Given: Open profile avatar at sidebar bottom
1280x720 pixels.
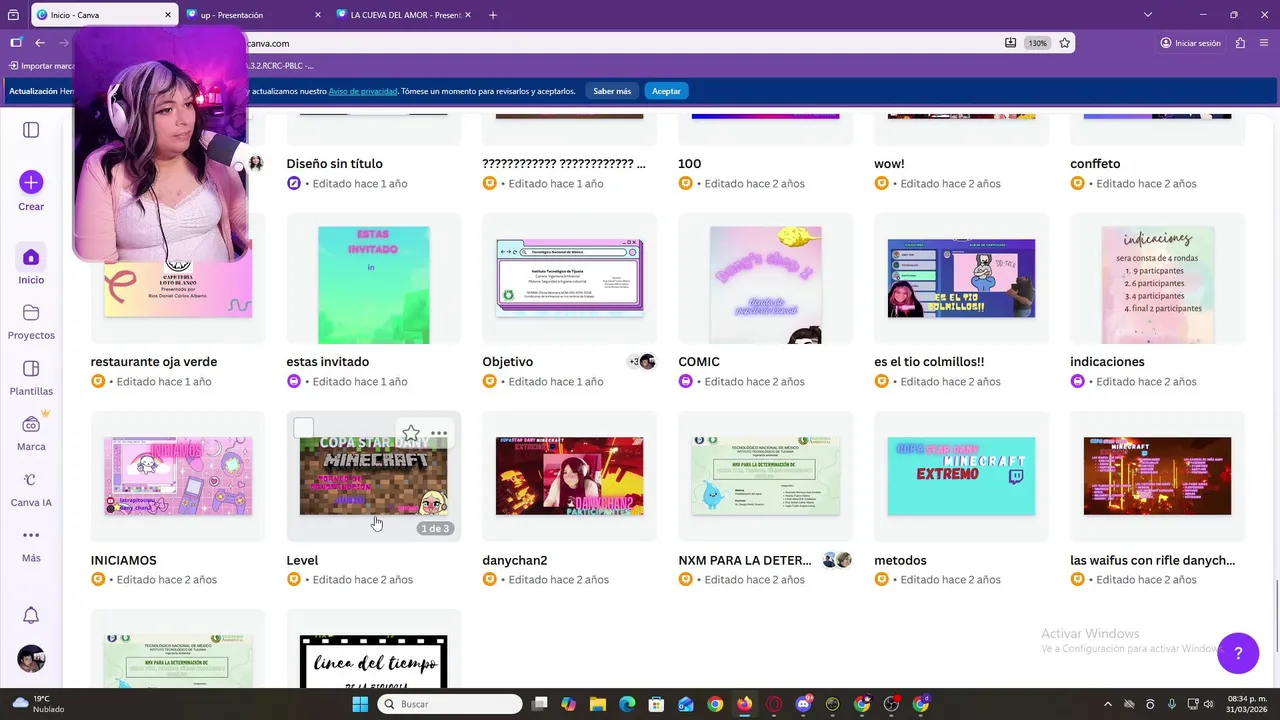Looking at the screenshot, I should (31, 659).
